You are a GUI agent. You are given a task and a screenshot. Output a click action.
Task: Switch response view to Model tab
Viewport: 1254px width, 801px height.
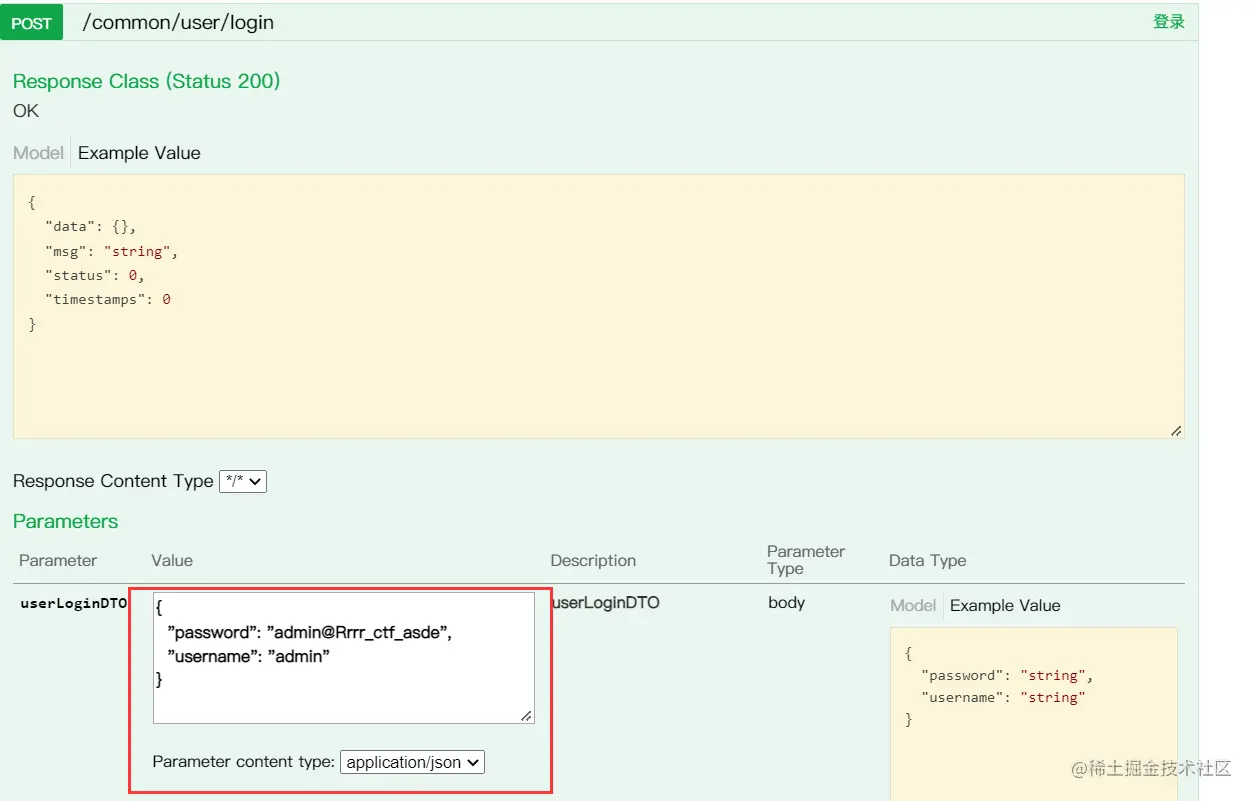tap(38, 153)
